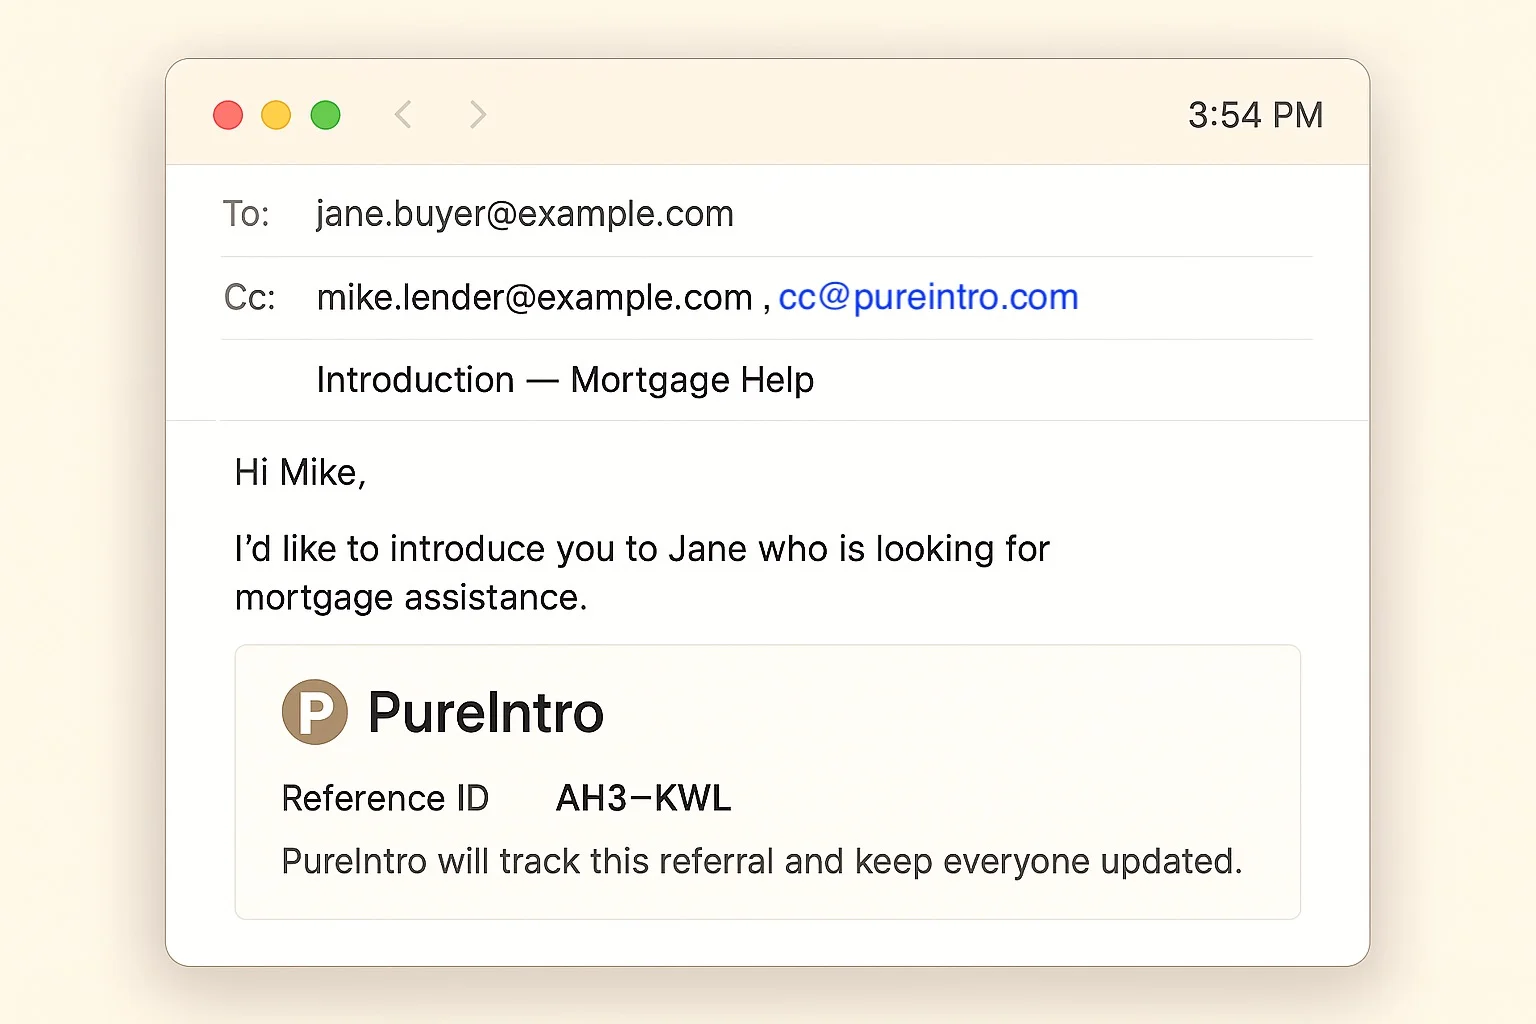Click the 'Hi Mike,' greeting line
Image resolution: width=1536 pixels, height=1024 pixels.
[300, 472]
